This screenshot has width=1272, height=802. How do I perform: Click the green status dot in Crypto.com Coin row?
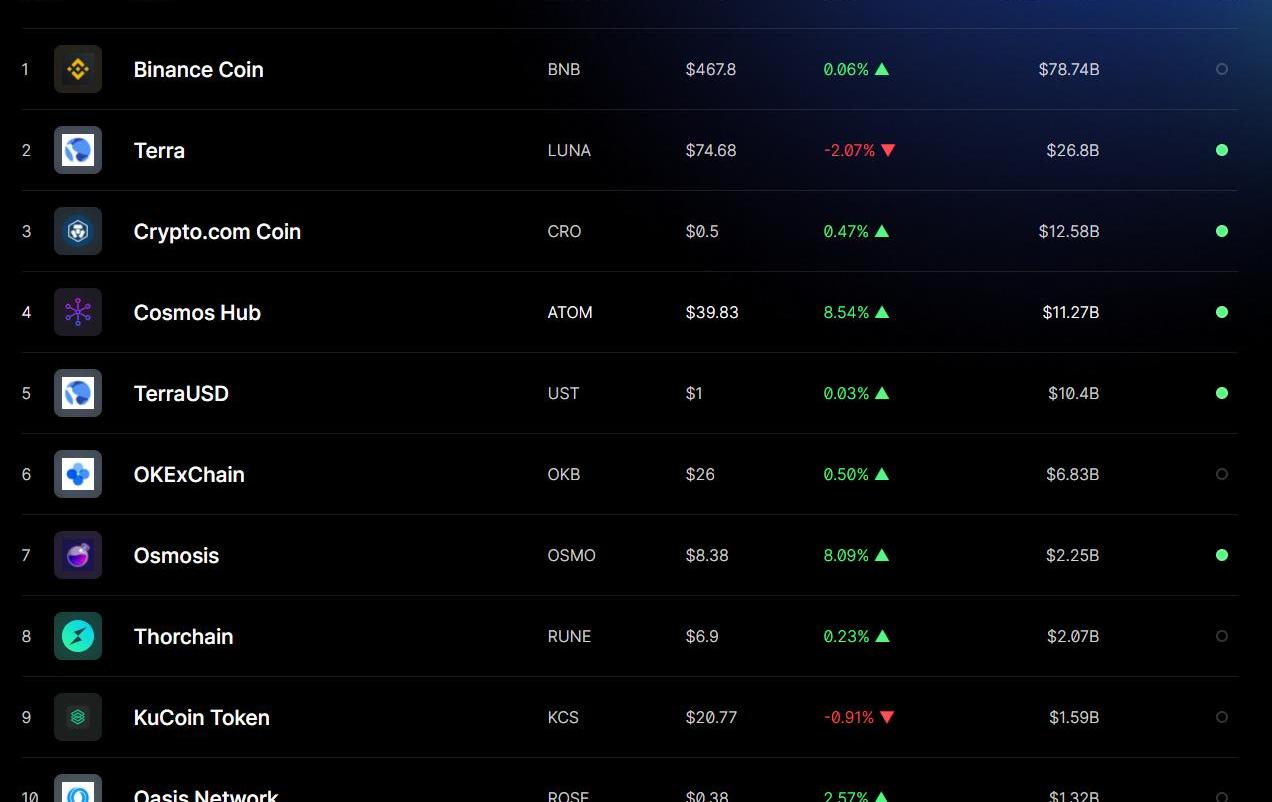(x=1222, y=231)
